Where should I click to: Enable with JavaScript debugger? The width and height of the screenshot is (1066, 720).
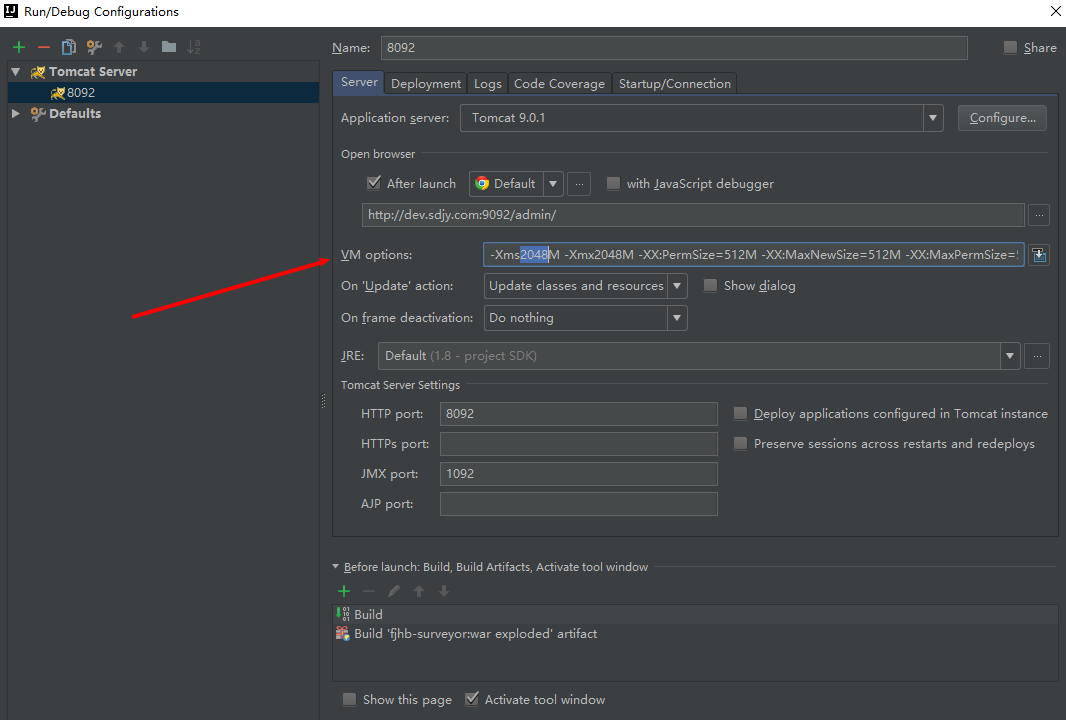613,184
